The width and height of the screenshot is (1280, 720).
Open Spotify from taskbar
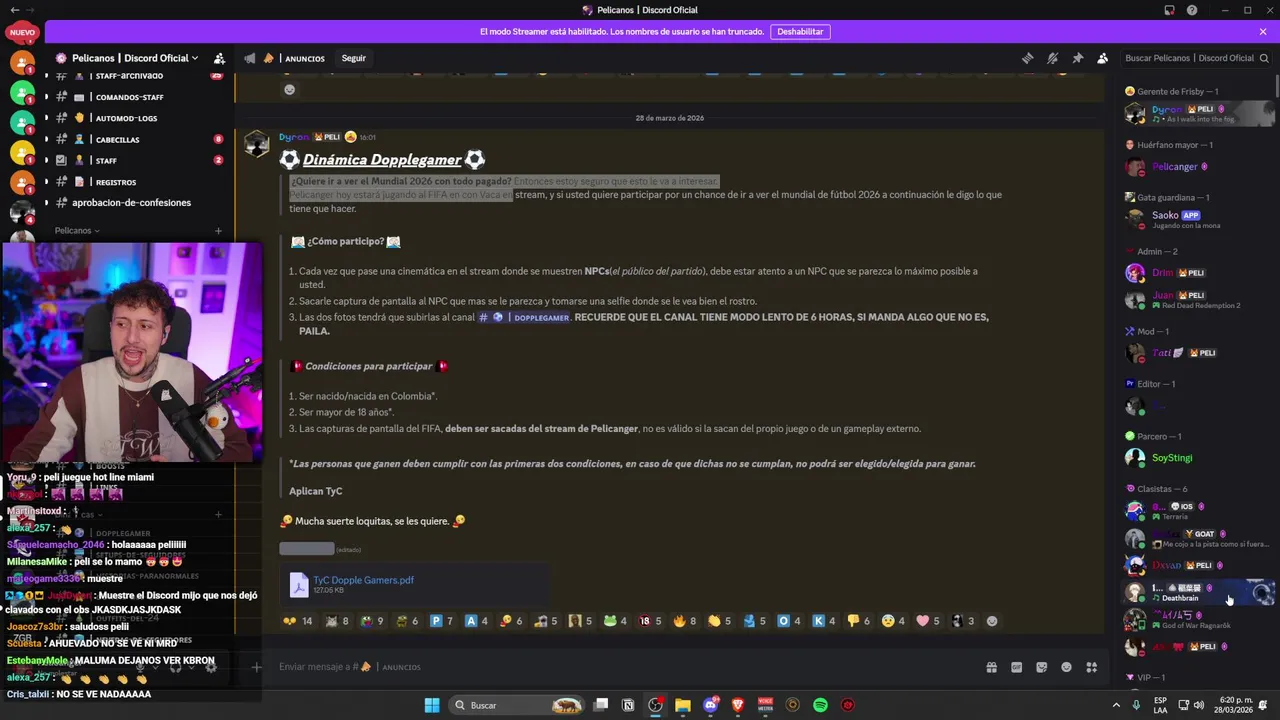click(820, 705)
